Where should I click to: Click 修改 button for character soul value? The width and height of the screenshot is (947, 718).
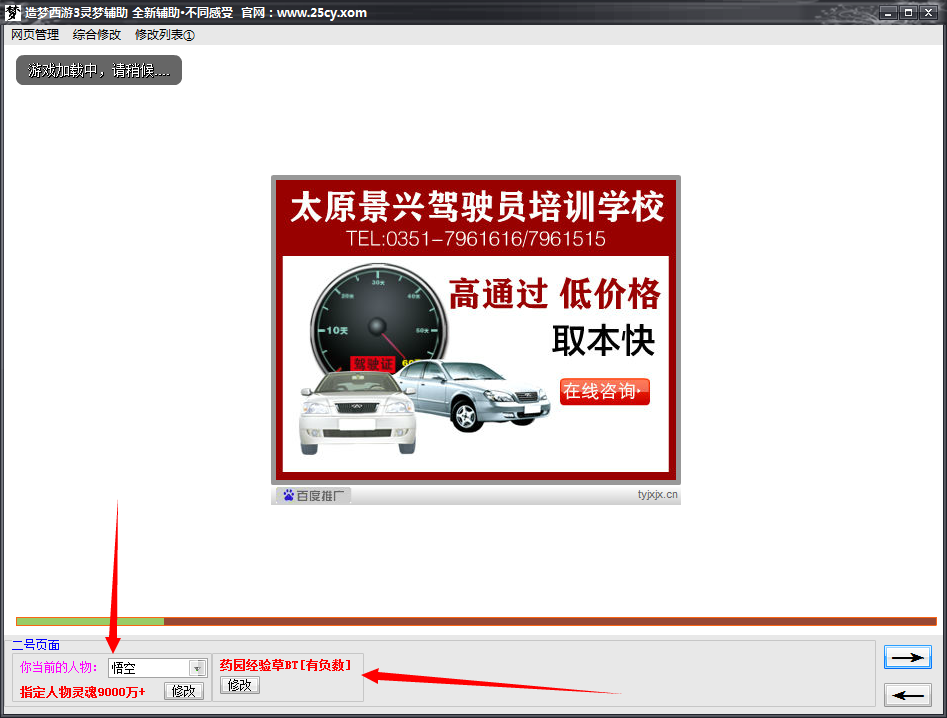(184, 691)
